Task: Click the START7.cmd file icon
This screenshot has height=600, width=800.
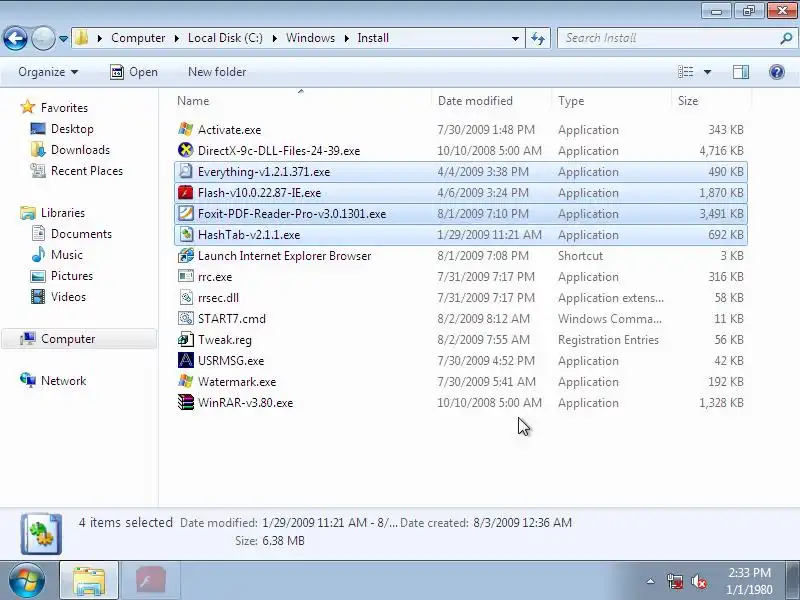Action: pyautogui.click(x=186, y=318)
